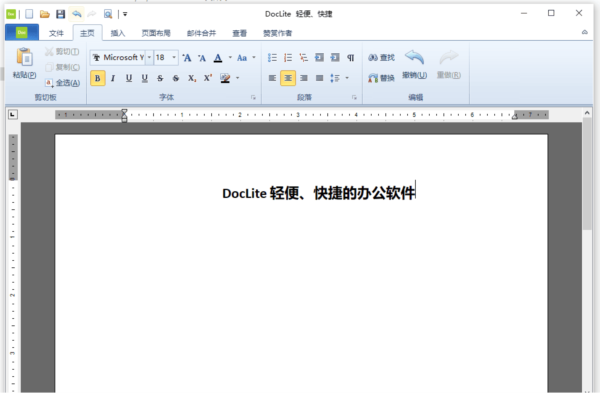The image size is (600, 393).
Task: Toggle double underline formatting
Action: [145, 78]
